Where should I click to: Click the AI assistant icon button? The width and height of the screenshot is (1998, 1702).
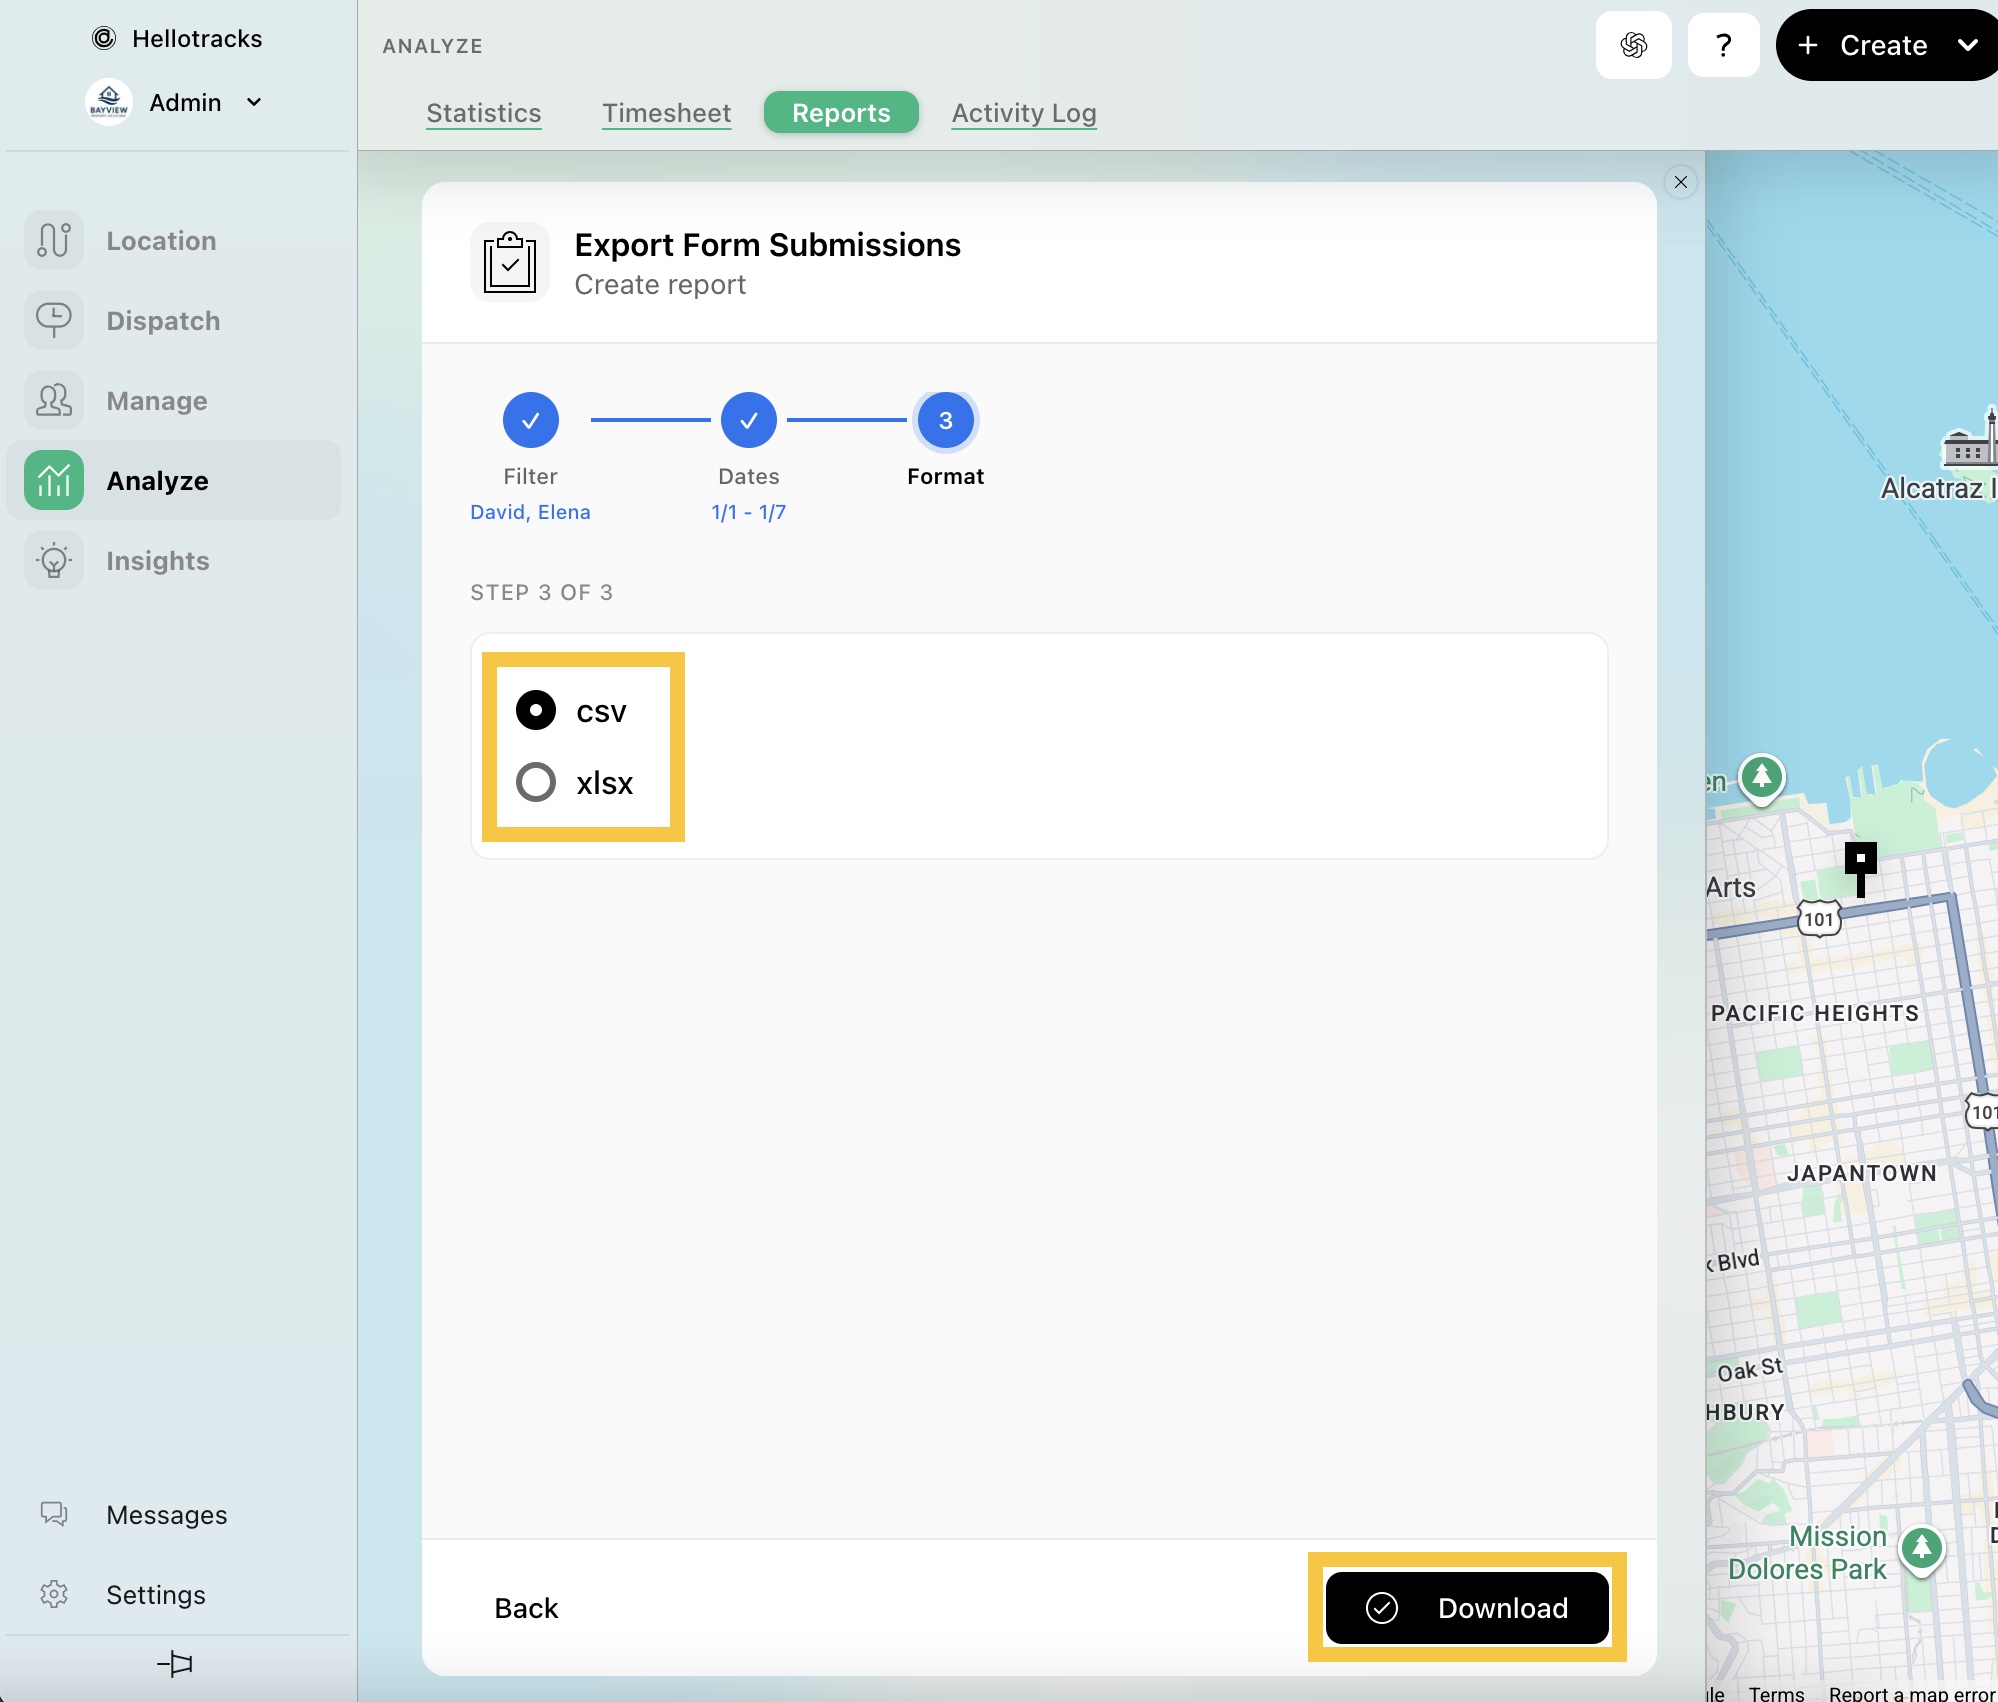tap(1633, 45)
